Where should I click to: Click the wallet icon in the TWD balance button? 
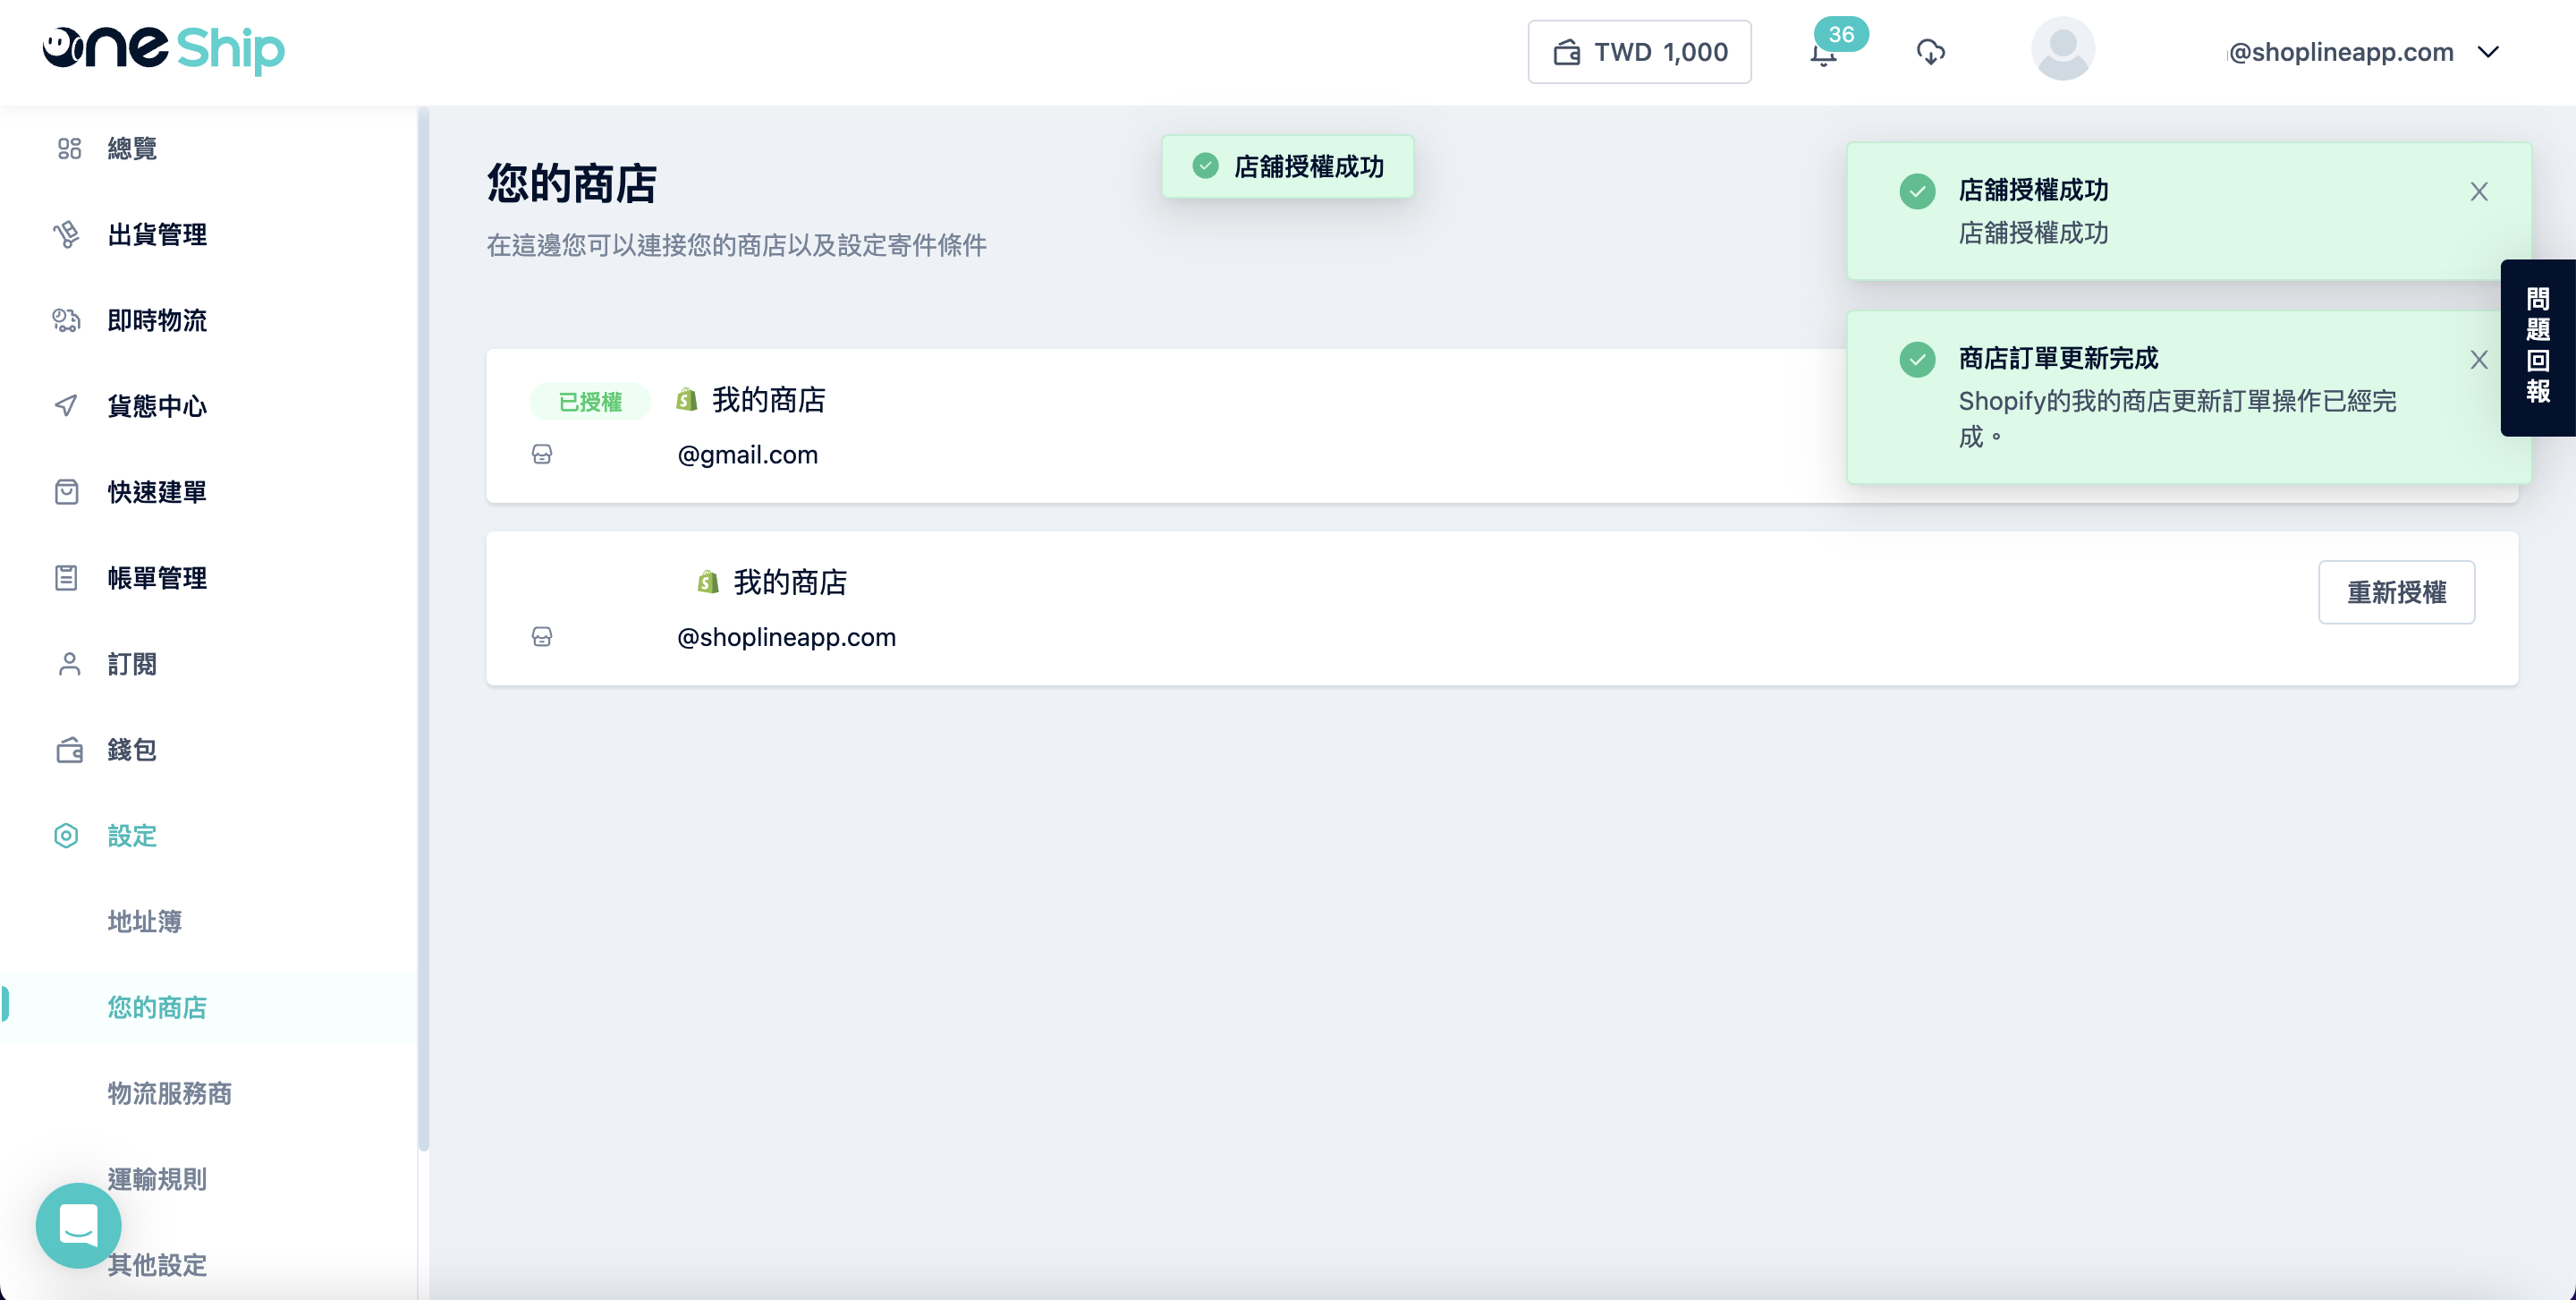[x=1567, y=52]
